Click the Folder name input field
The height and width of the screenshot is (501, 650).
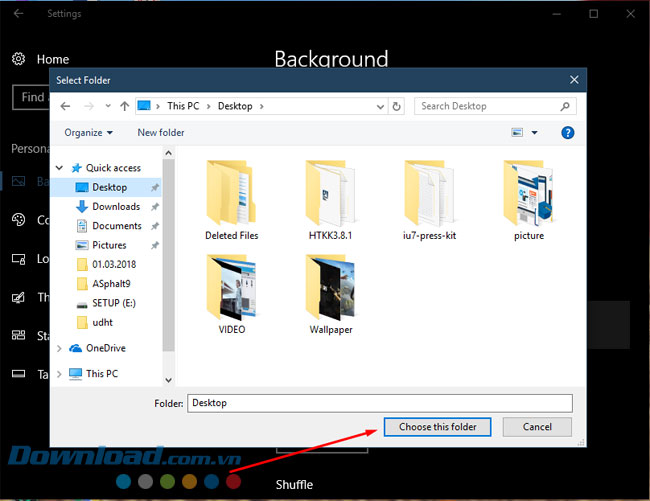[x=380, y=403]
